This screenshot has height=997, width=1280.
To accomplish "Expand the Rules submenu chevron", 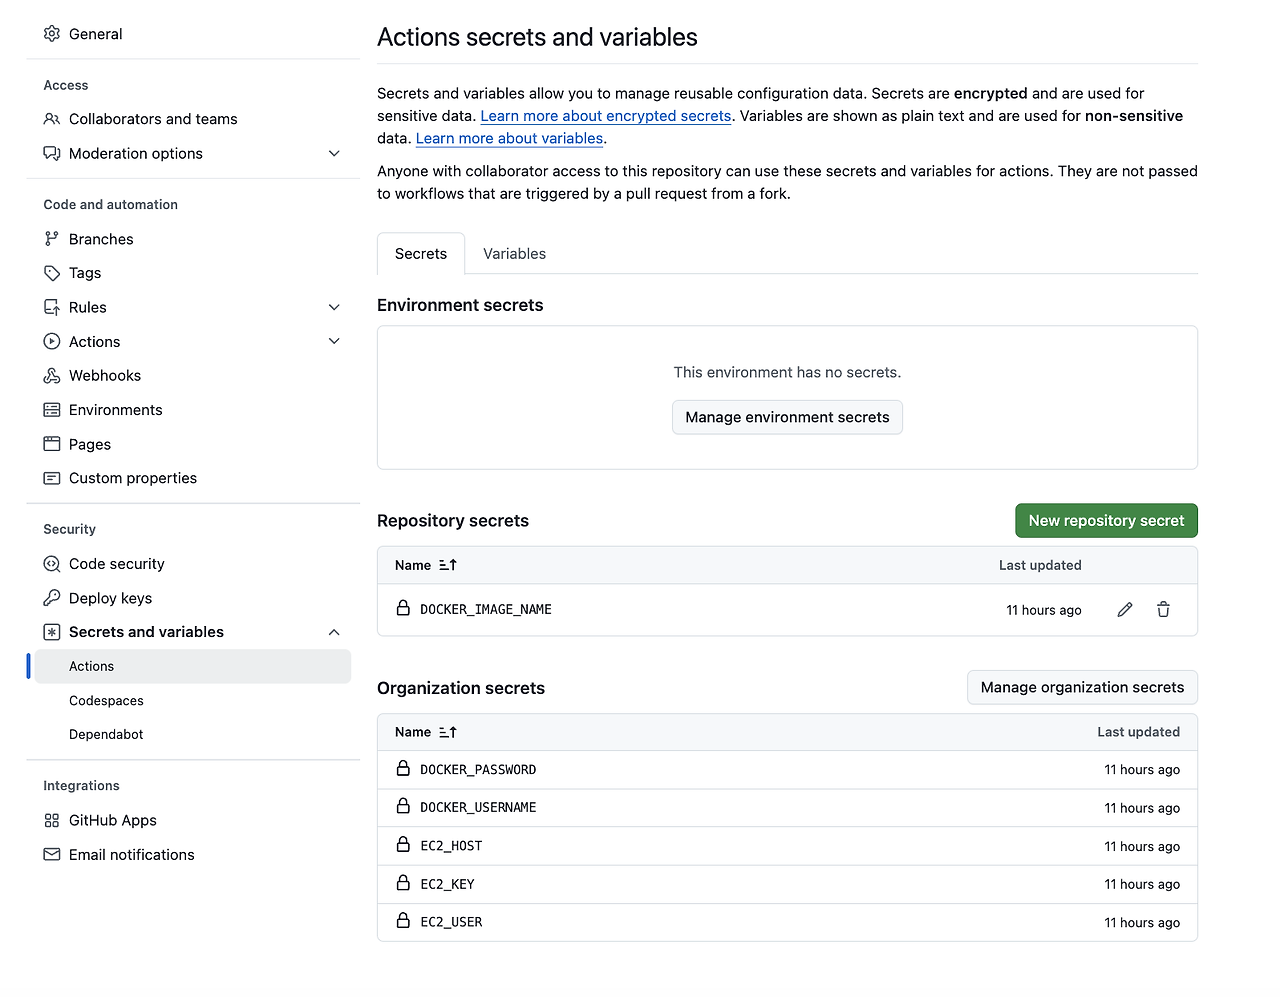I will coord(334,308).
